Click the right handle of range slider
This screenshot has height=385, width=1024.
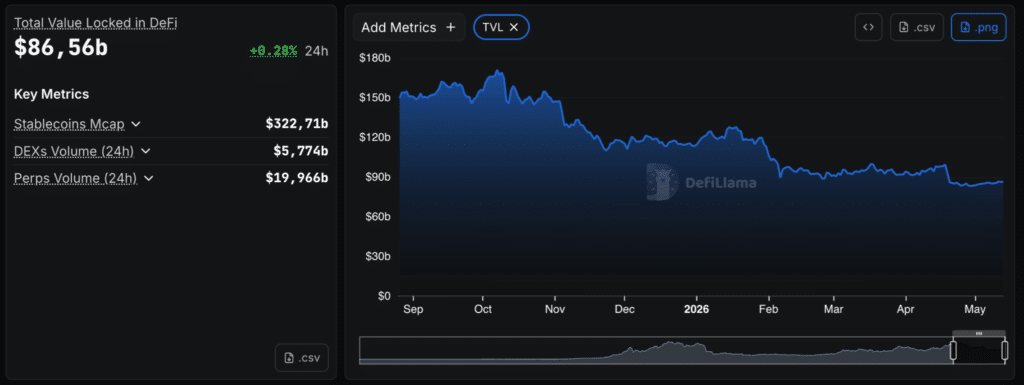[1004, 350]
